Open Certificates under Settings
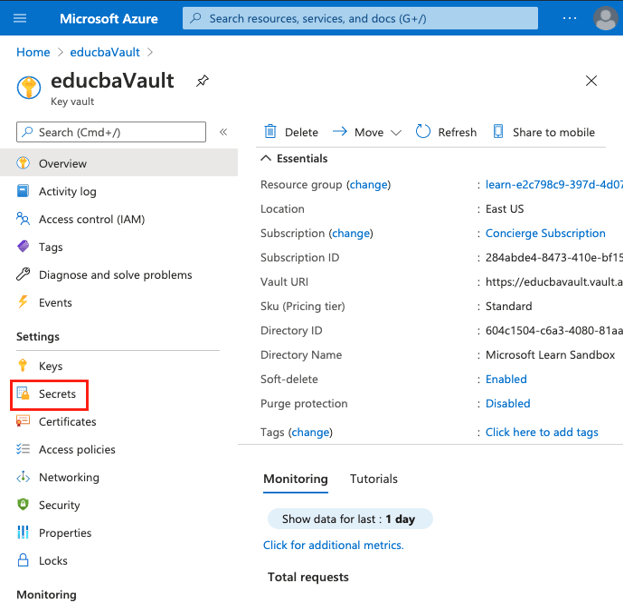This screenshot has height=604, width=623. [x=68, y=422]
